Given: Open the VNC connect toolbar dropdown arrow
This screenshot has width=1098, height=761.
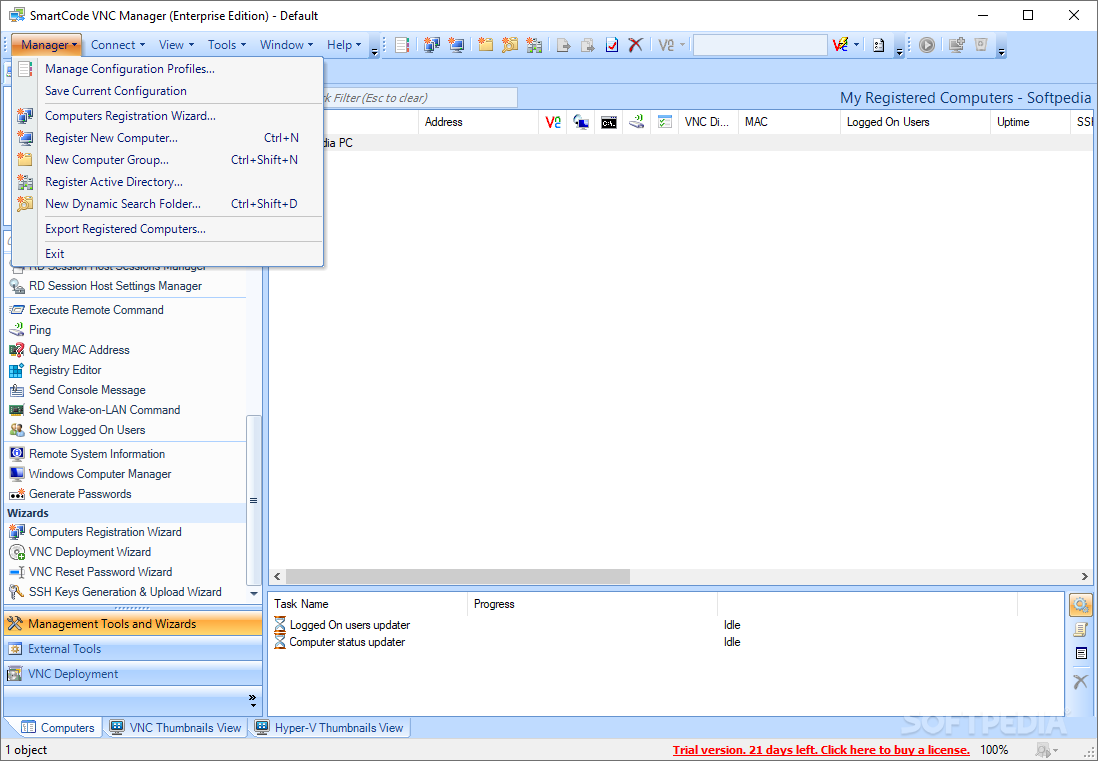Looking at the screenshot, I should [683, 45].
